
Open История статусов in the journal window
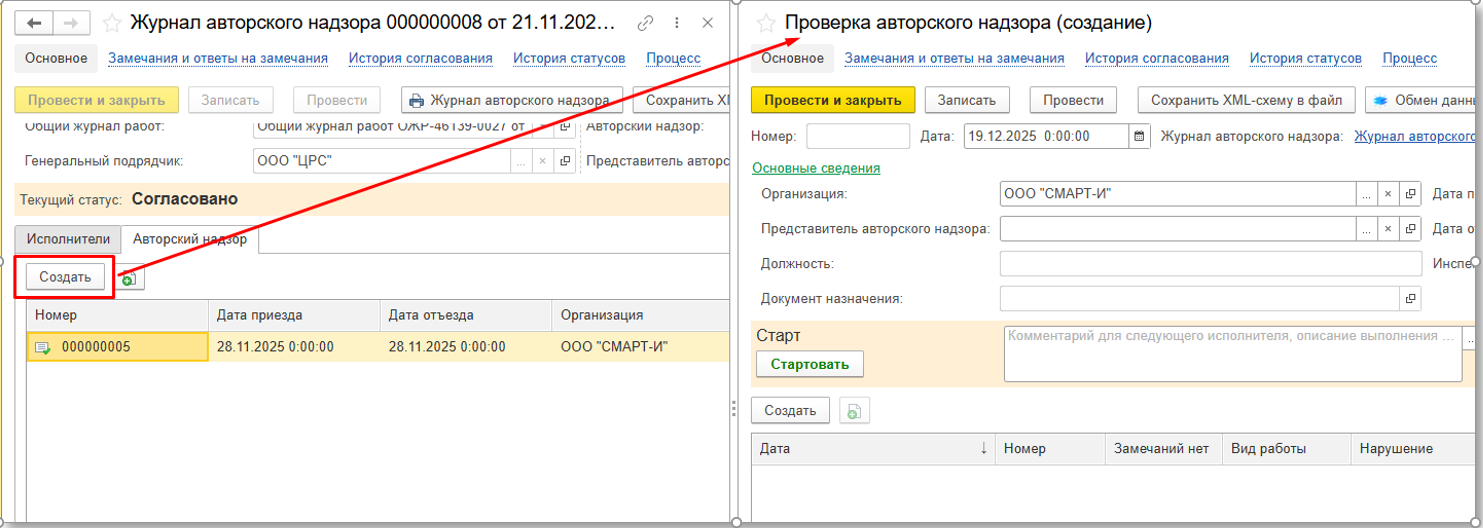[569, 58]
